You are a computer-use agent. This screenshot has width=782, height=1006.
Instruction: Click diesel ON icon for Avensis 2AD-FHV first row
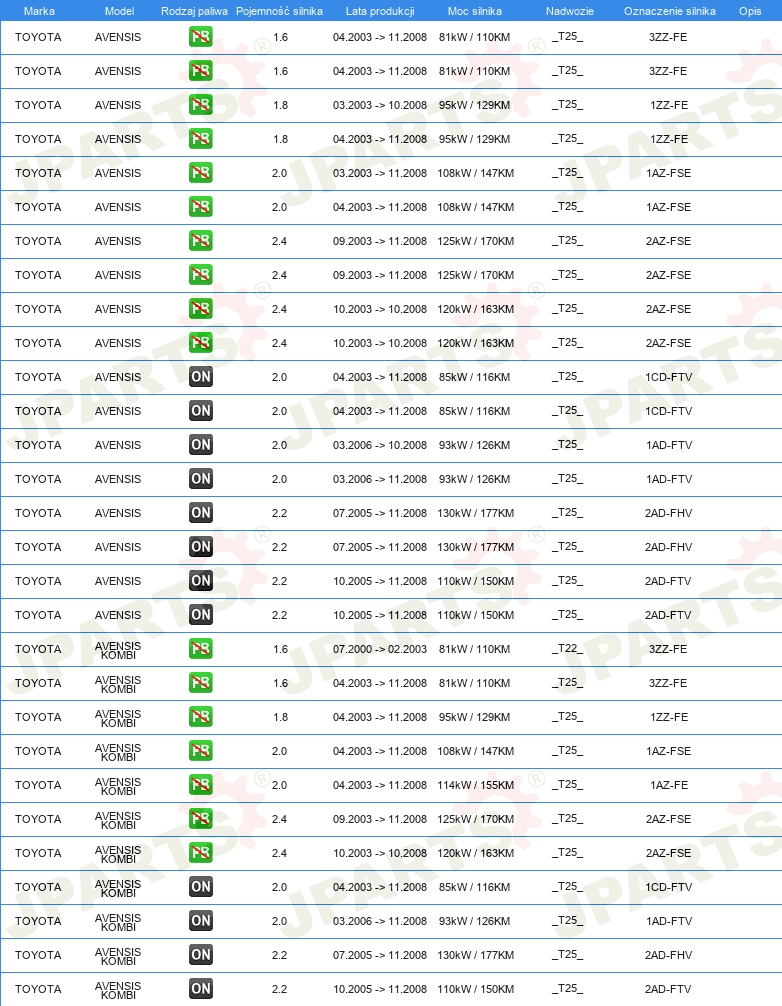pyautogui.click(x=201, y=513)
